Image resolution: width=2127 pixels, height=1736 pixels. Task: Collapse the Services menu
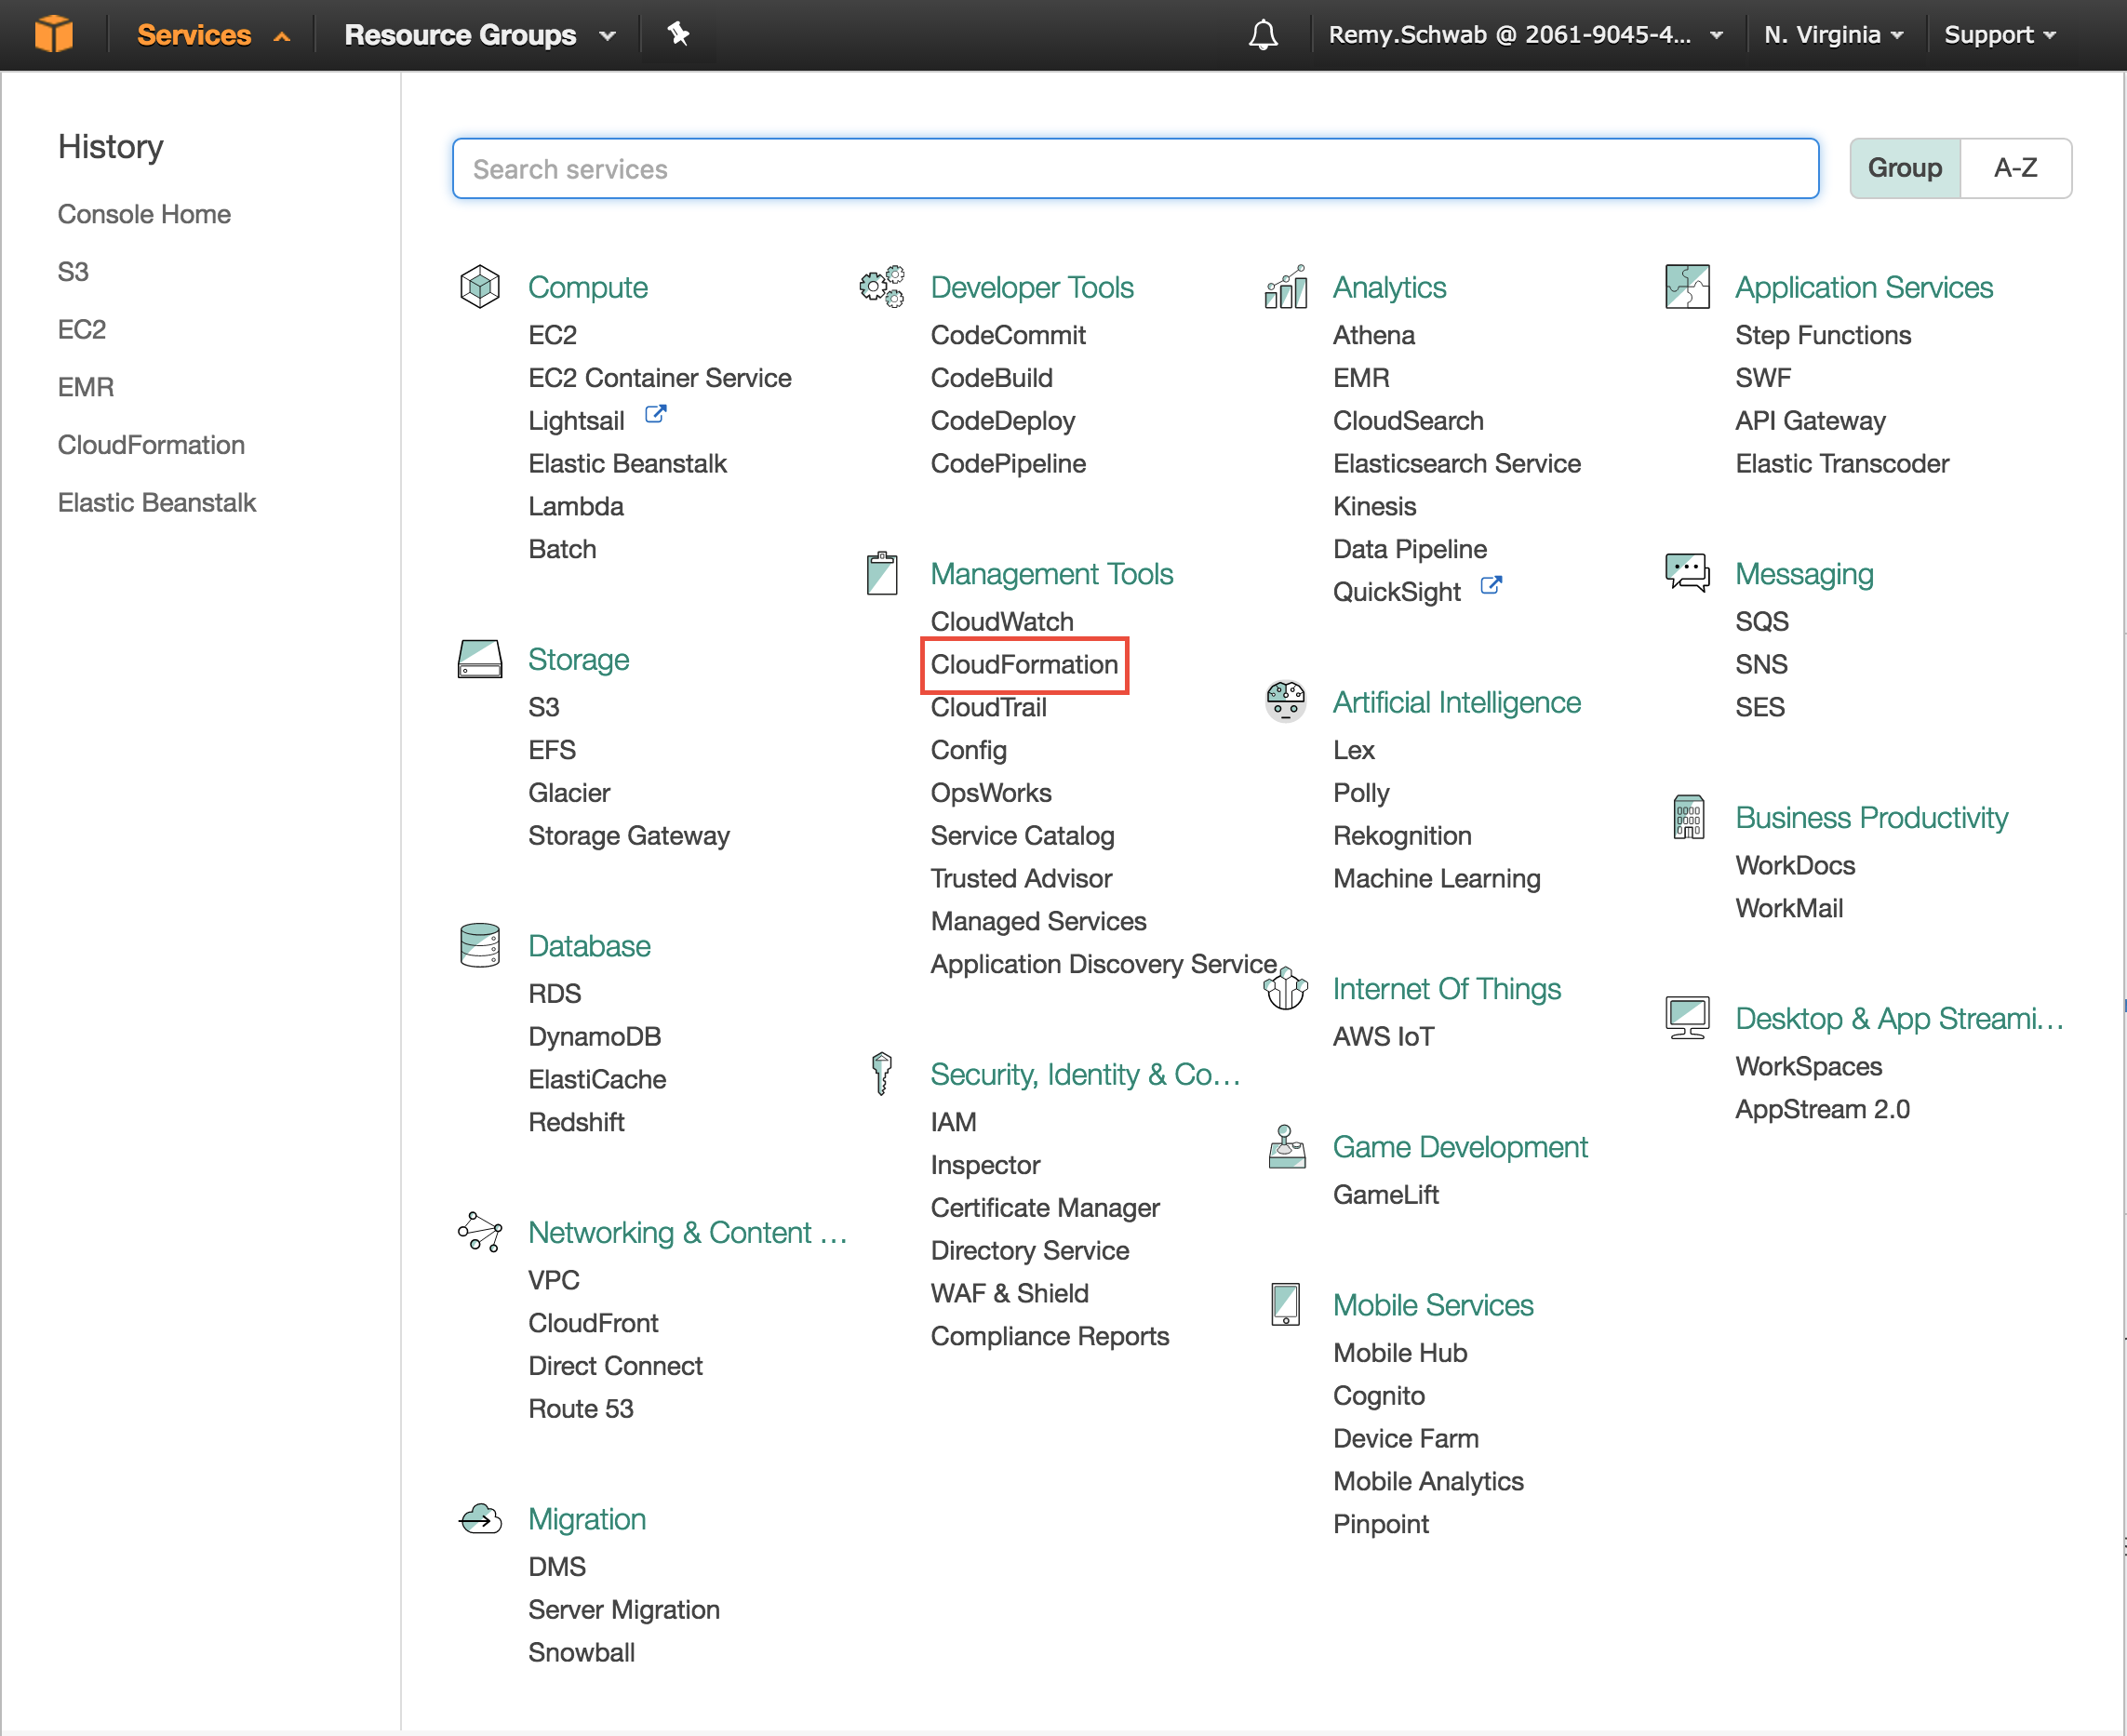[x=213, y=35]
